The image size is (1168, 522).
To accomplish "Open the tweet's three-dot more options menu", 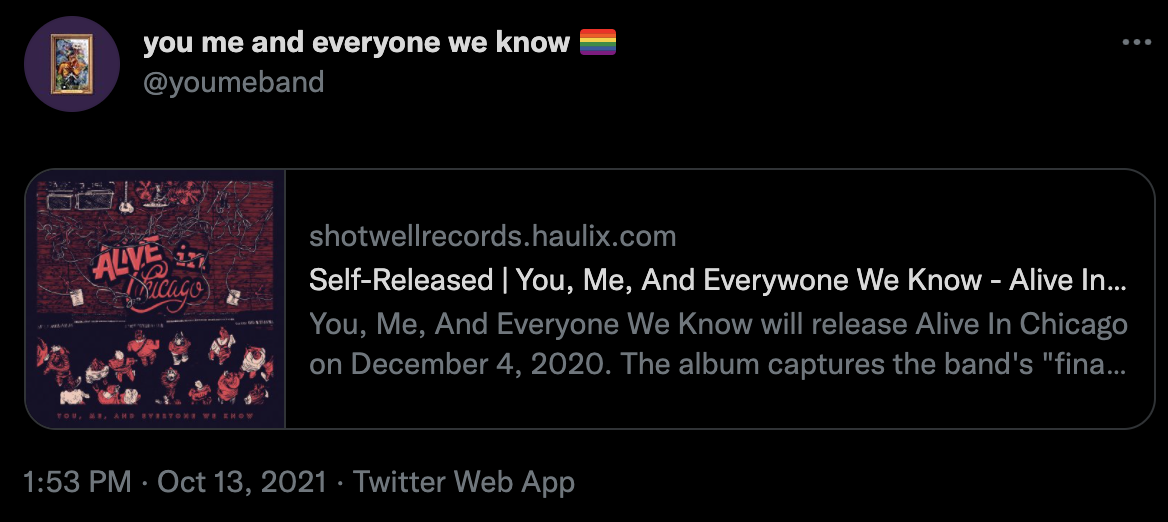I will click(x=1137, y=43).
